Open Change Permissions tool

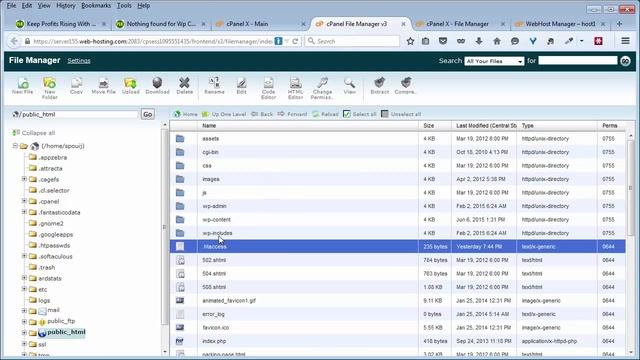pos(322,88)
